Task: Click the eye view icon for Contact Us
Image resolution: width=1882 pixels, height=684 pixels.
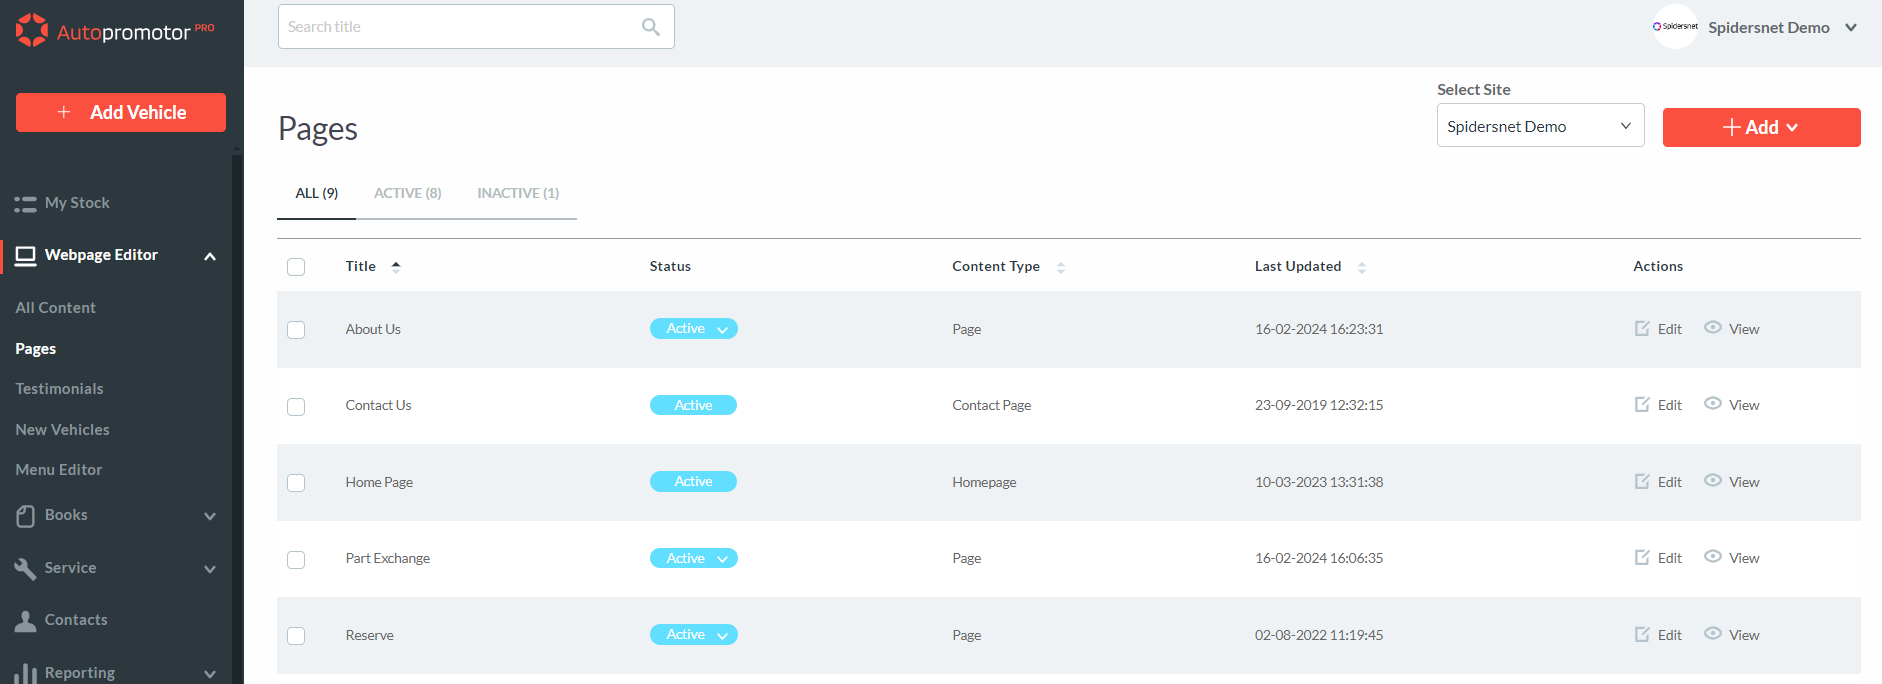Action: click(x=1713, y=404)
